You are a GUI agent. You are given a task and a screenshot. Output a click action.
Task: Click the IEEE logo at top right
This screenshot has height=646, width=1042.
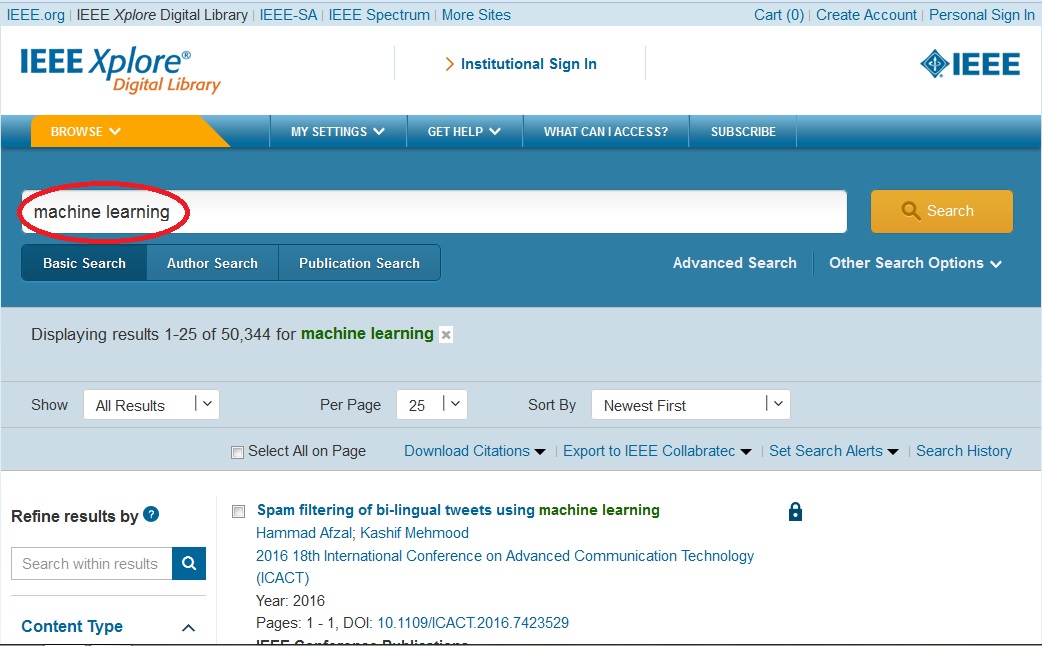click(970, 64)
